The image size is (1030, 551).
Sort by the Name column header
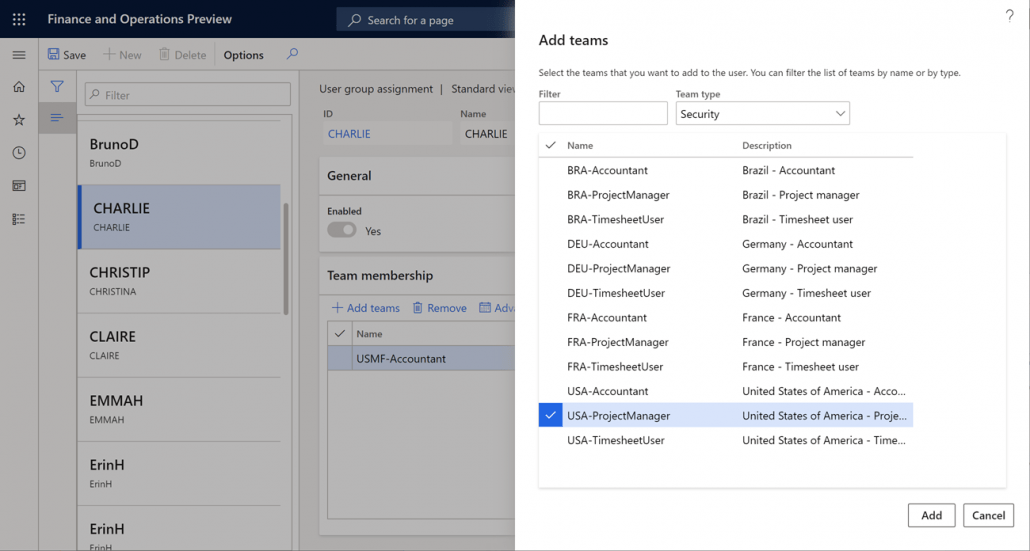coord(580,145)
